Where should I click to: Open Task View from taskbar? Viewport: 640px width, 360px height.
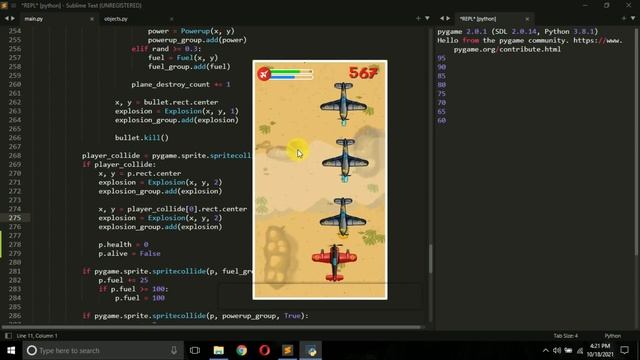(x=195, y=350)
